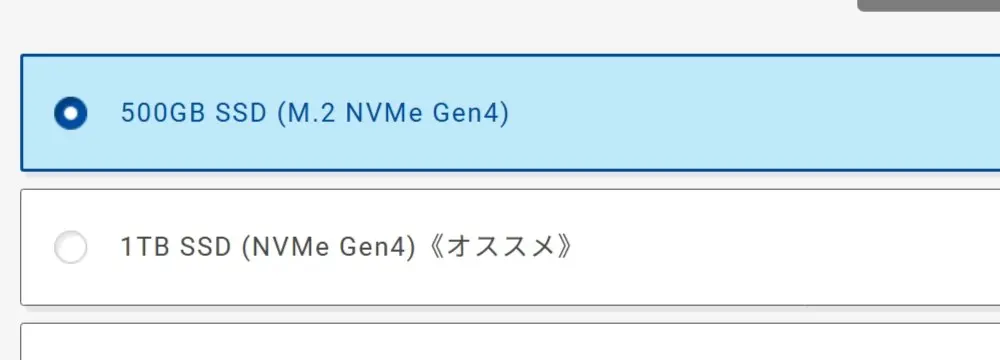
Task: Choose the 1TB SSD (NVMe Gen4) option row
Action: point(510,247)
